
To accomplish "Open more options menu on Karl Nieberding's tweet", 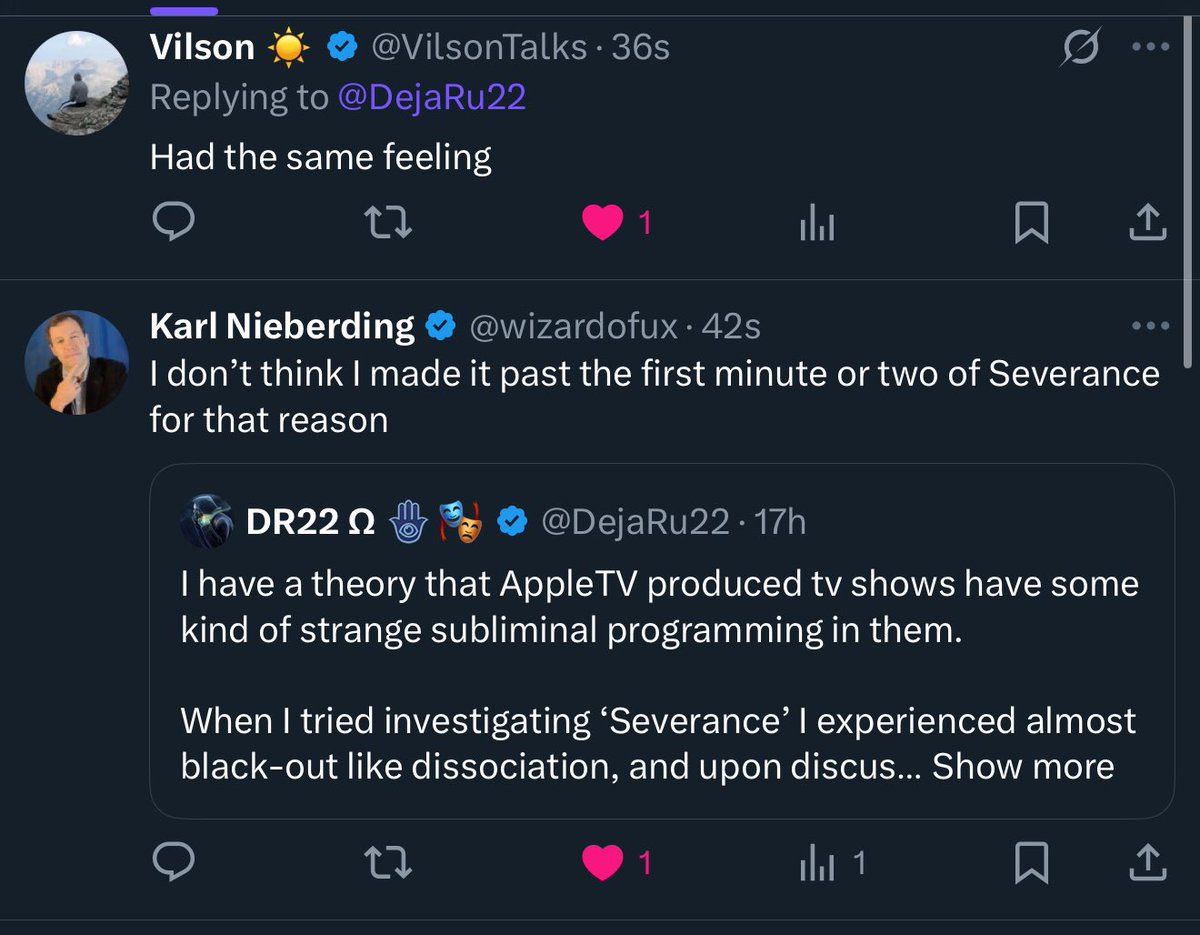I will point(1149,326).
